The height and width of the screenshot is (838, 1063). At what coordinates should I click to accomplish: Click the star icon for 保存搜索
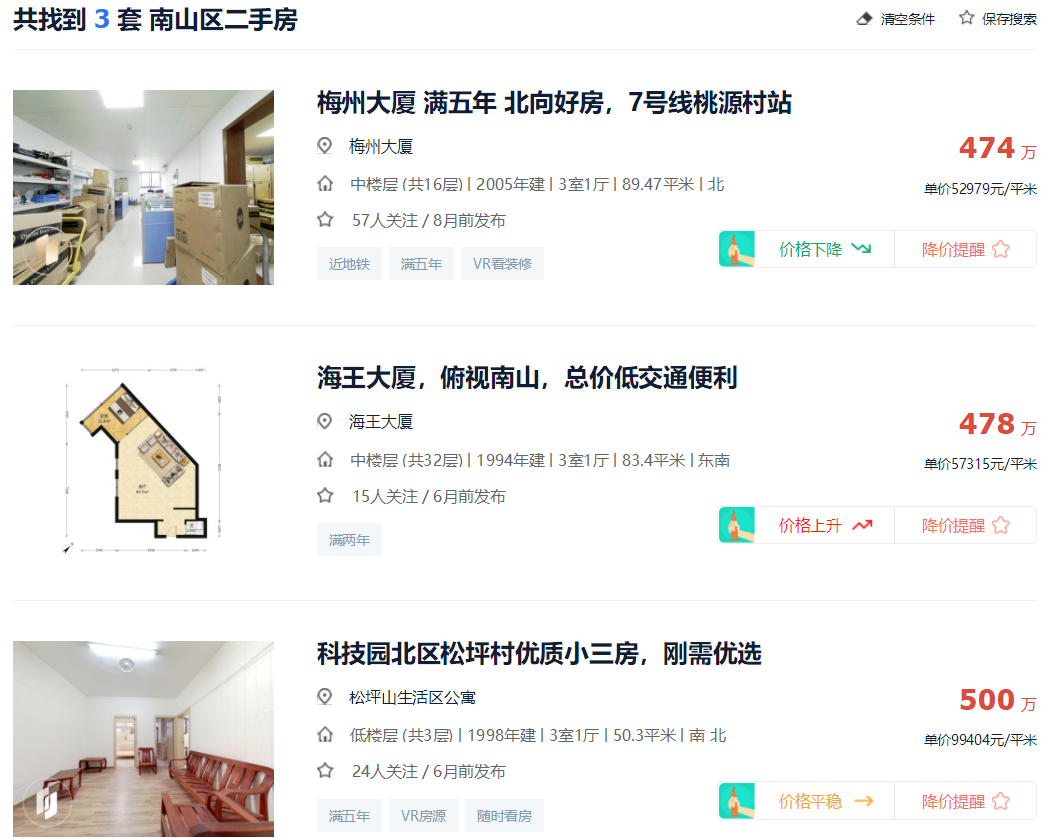(966, 18)
